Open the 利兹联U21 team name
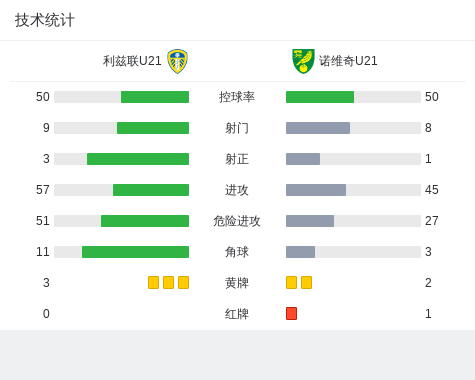This screenshot has width=475, height=380. (132, 61)
